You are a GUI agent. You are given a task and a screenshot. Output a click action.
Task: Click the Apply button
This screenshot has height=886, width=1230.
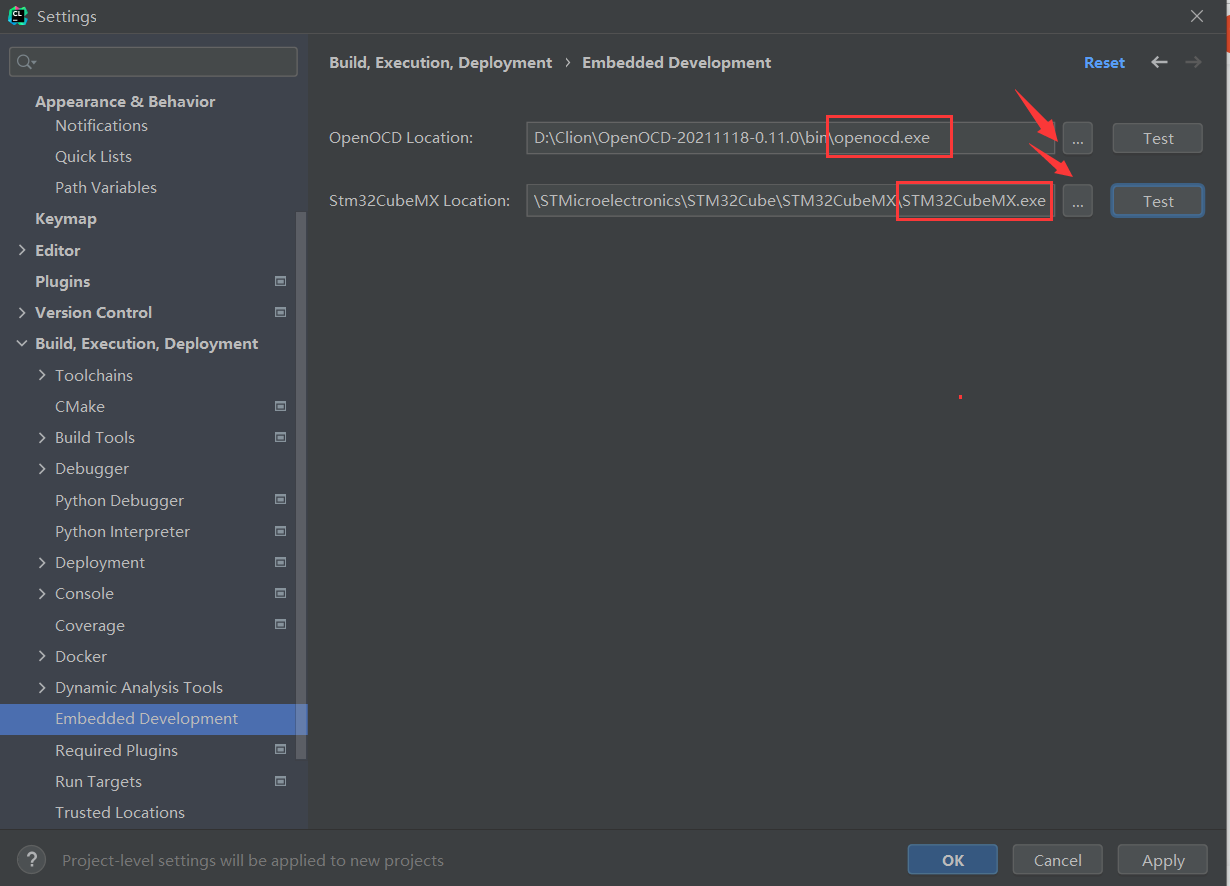pyautogui.click(x=1163, y=860)
